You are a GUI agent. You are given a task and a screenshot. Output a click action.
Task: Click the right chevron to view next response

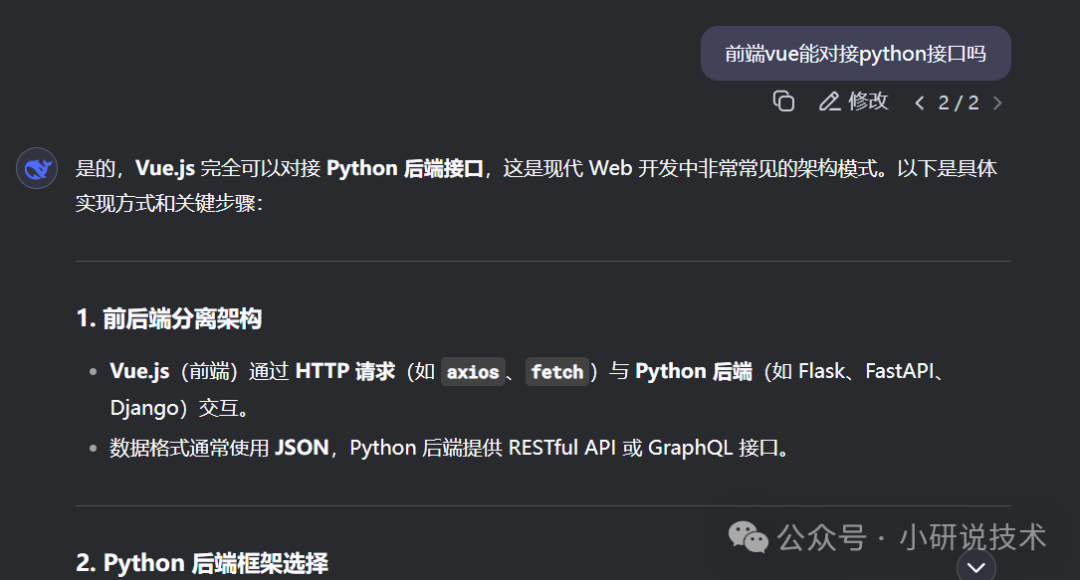(x=999, y=101)
